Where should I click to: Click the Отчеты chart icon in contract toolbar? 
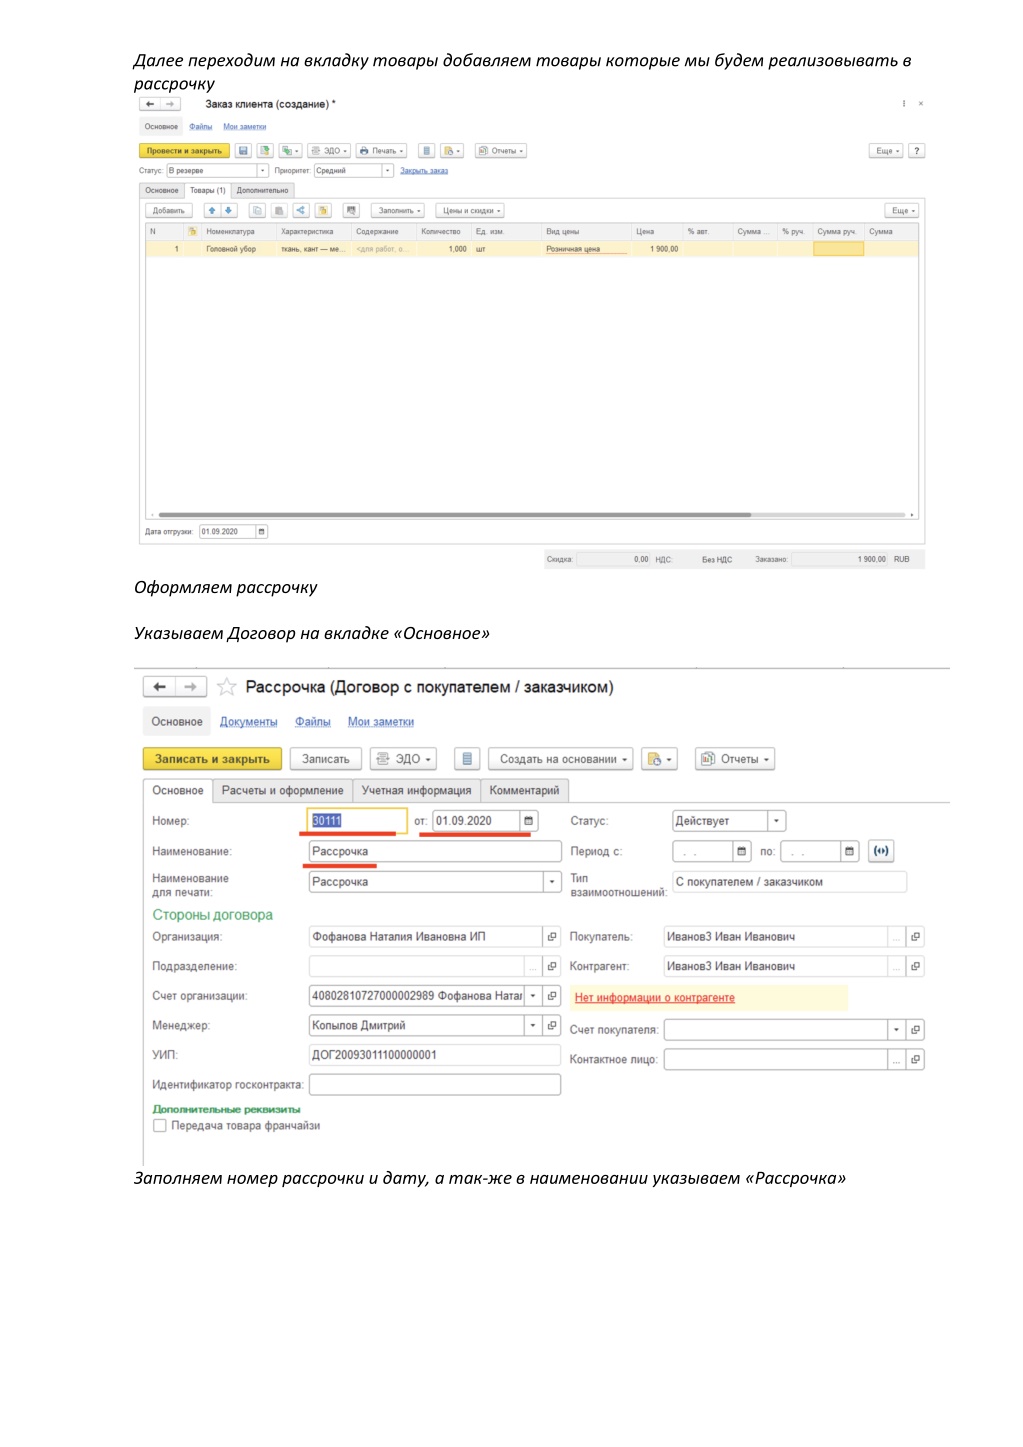click(708, 759)
